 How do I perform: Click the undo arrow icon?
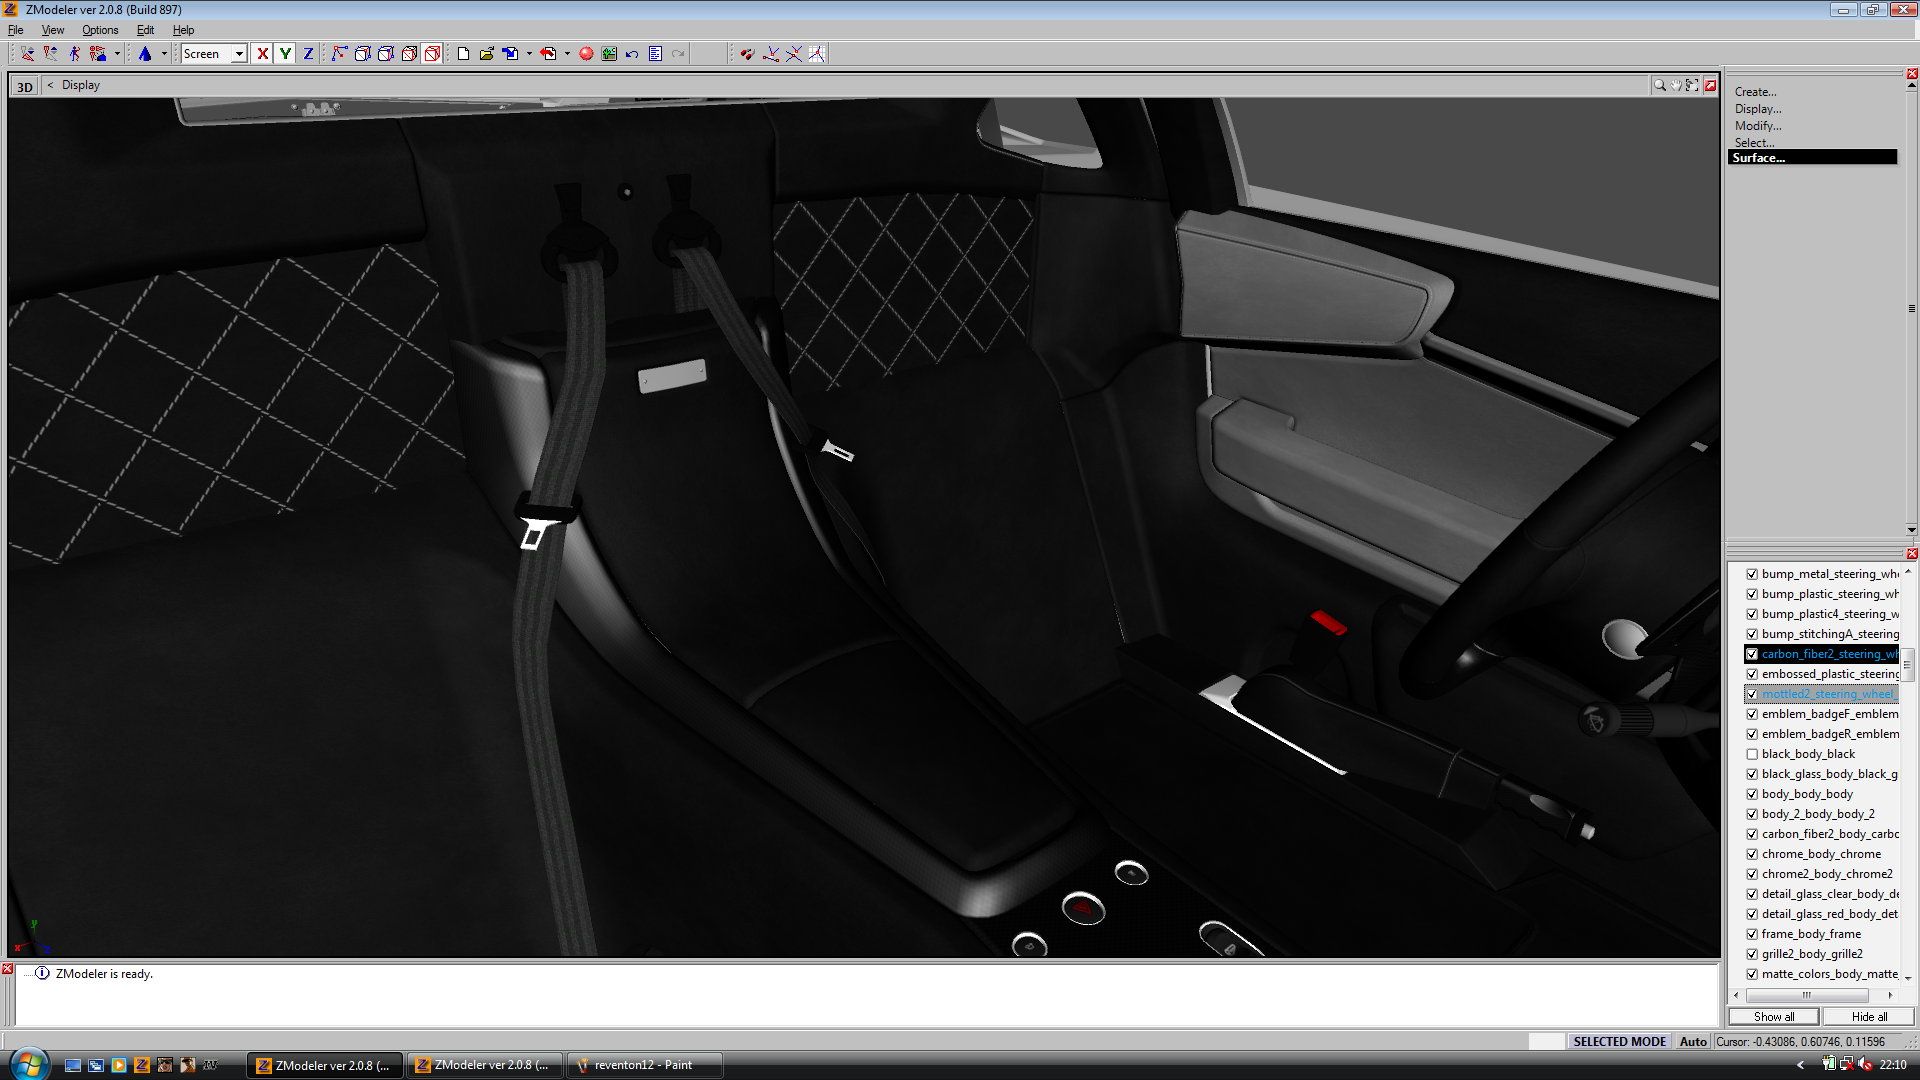coord(632,54)
